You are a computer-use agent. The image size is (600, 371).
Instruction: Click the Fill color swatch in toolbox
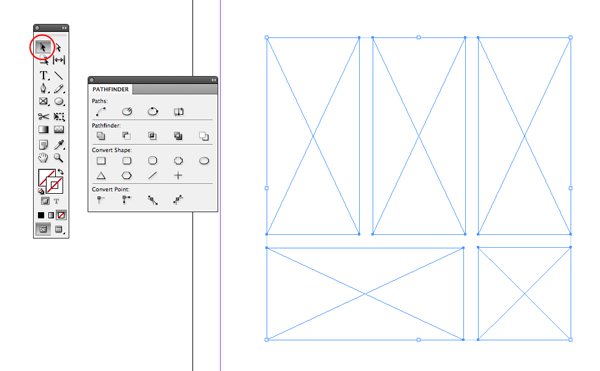click(46, 177)
